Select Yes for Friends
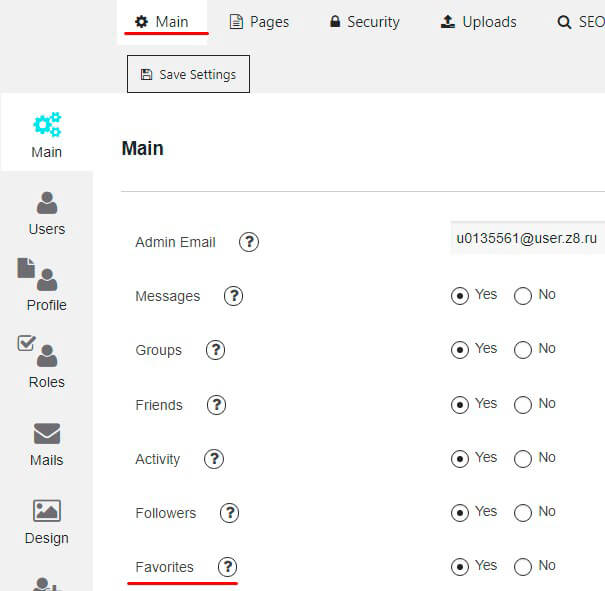This screenshot has height=591, width=605. (460, 405)
